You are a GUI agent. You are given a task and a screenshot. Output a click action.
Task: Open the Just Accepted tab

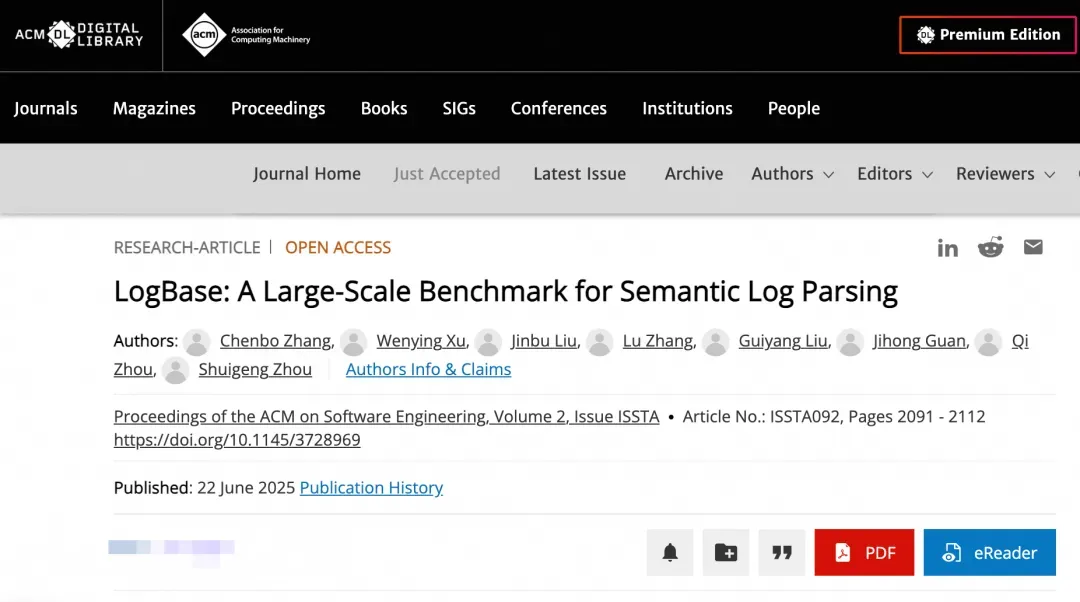click(x=447, y=174)
